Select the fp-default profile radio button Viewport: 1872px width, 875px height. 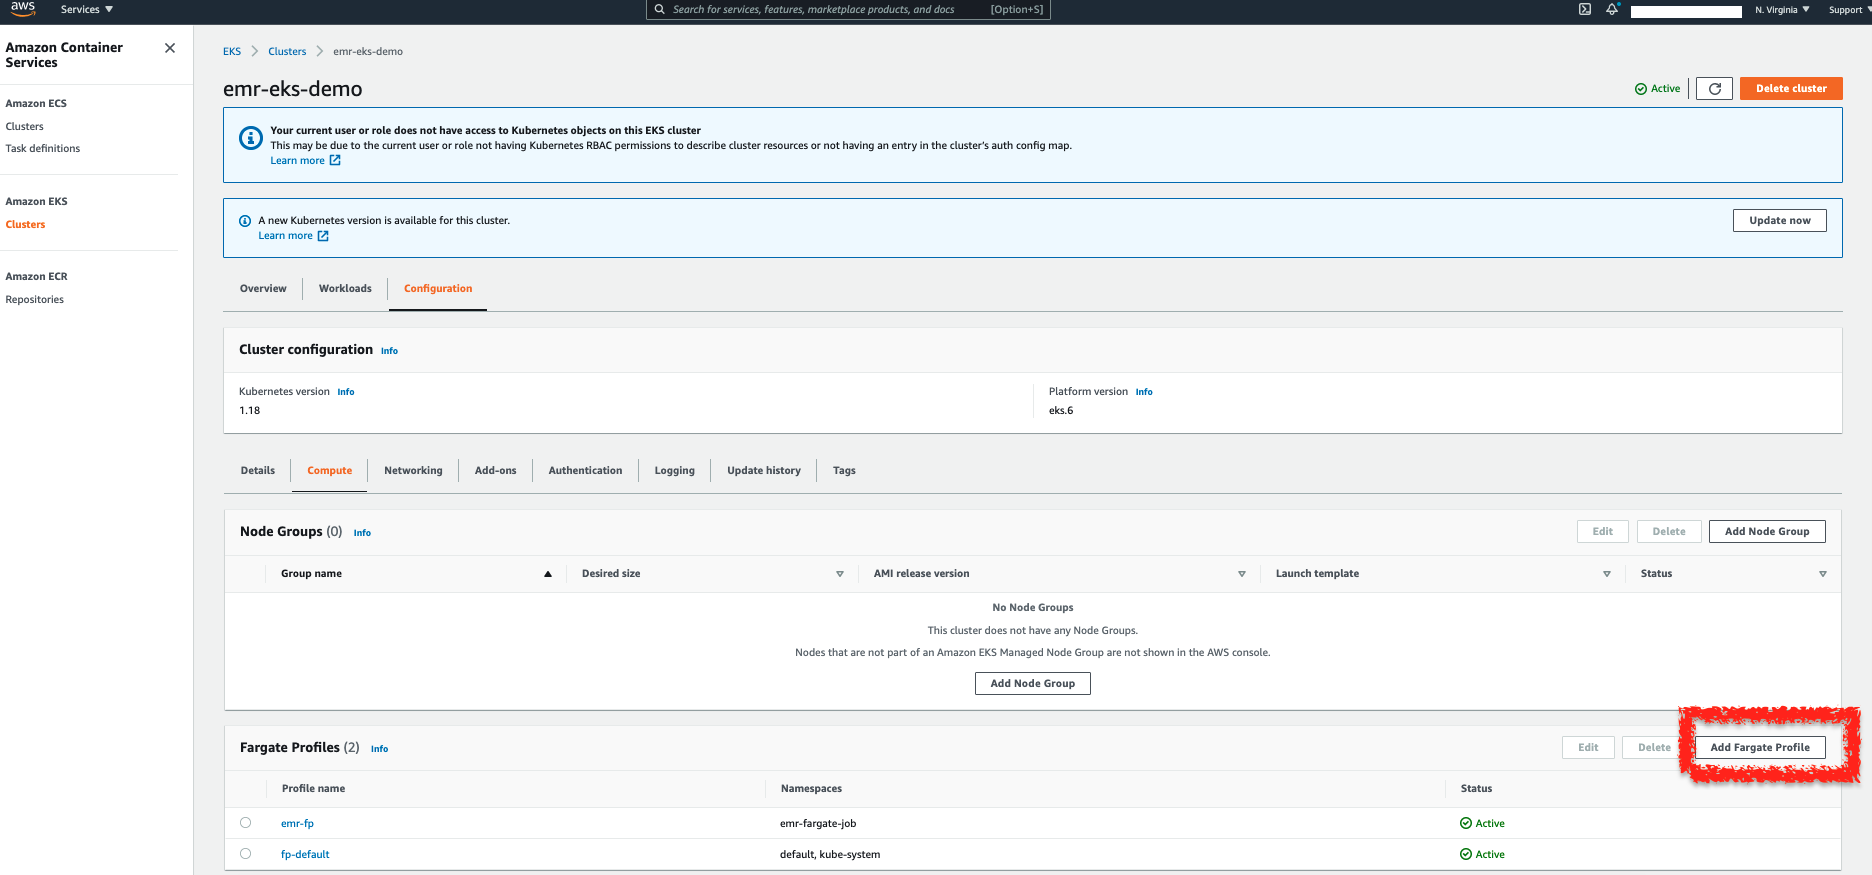(x=246, y=854)
